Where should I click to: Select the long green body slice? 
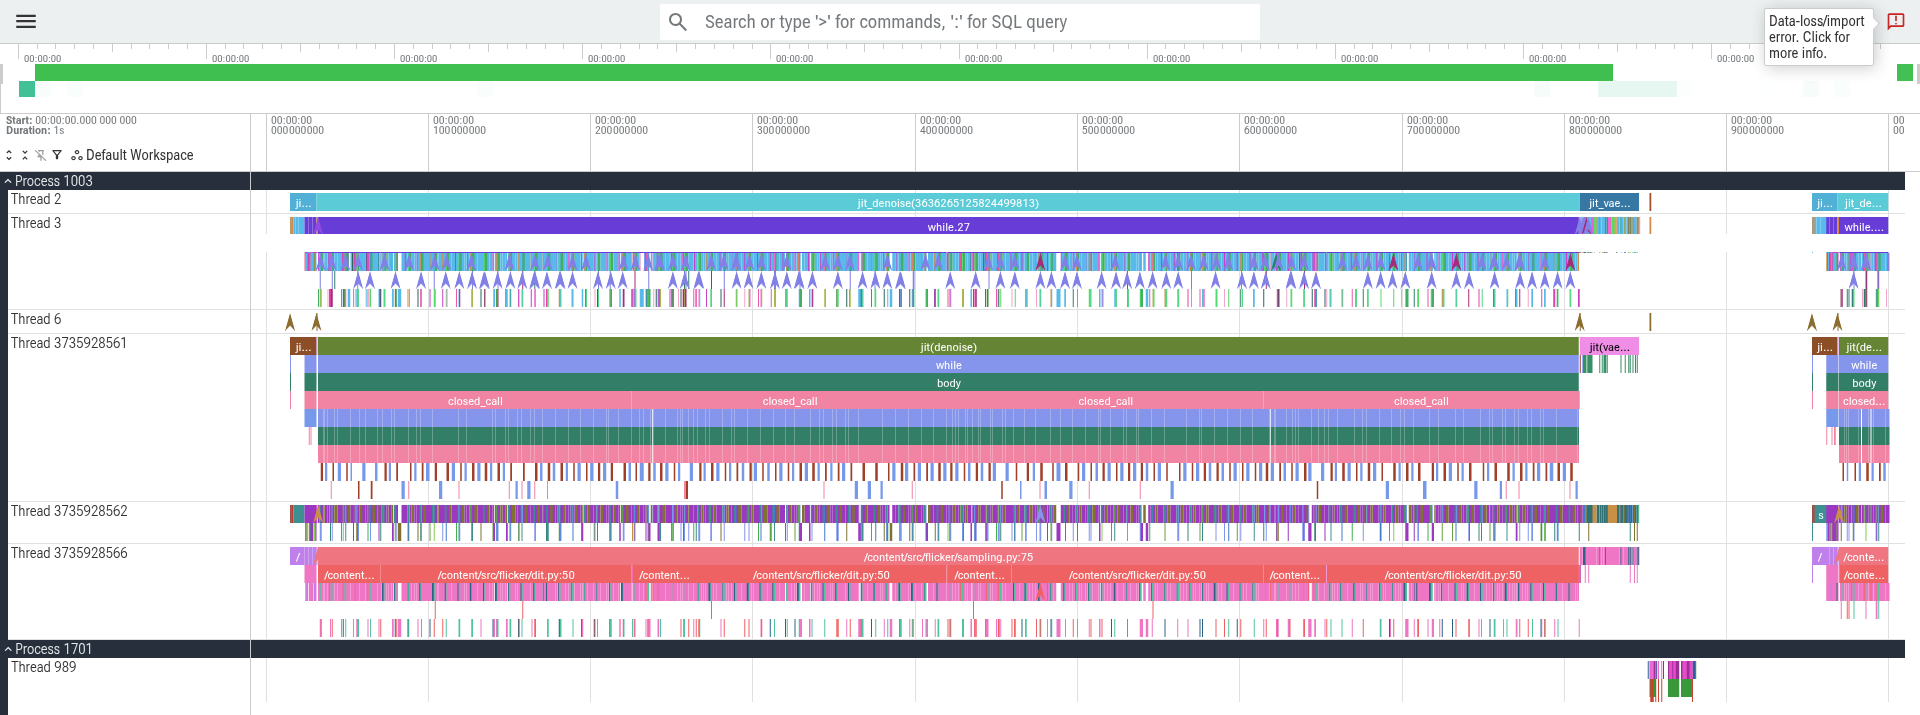[948, 383]
